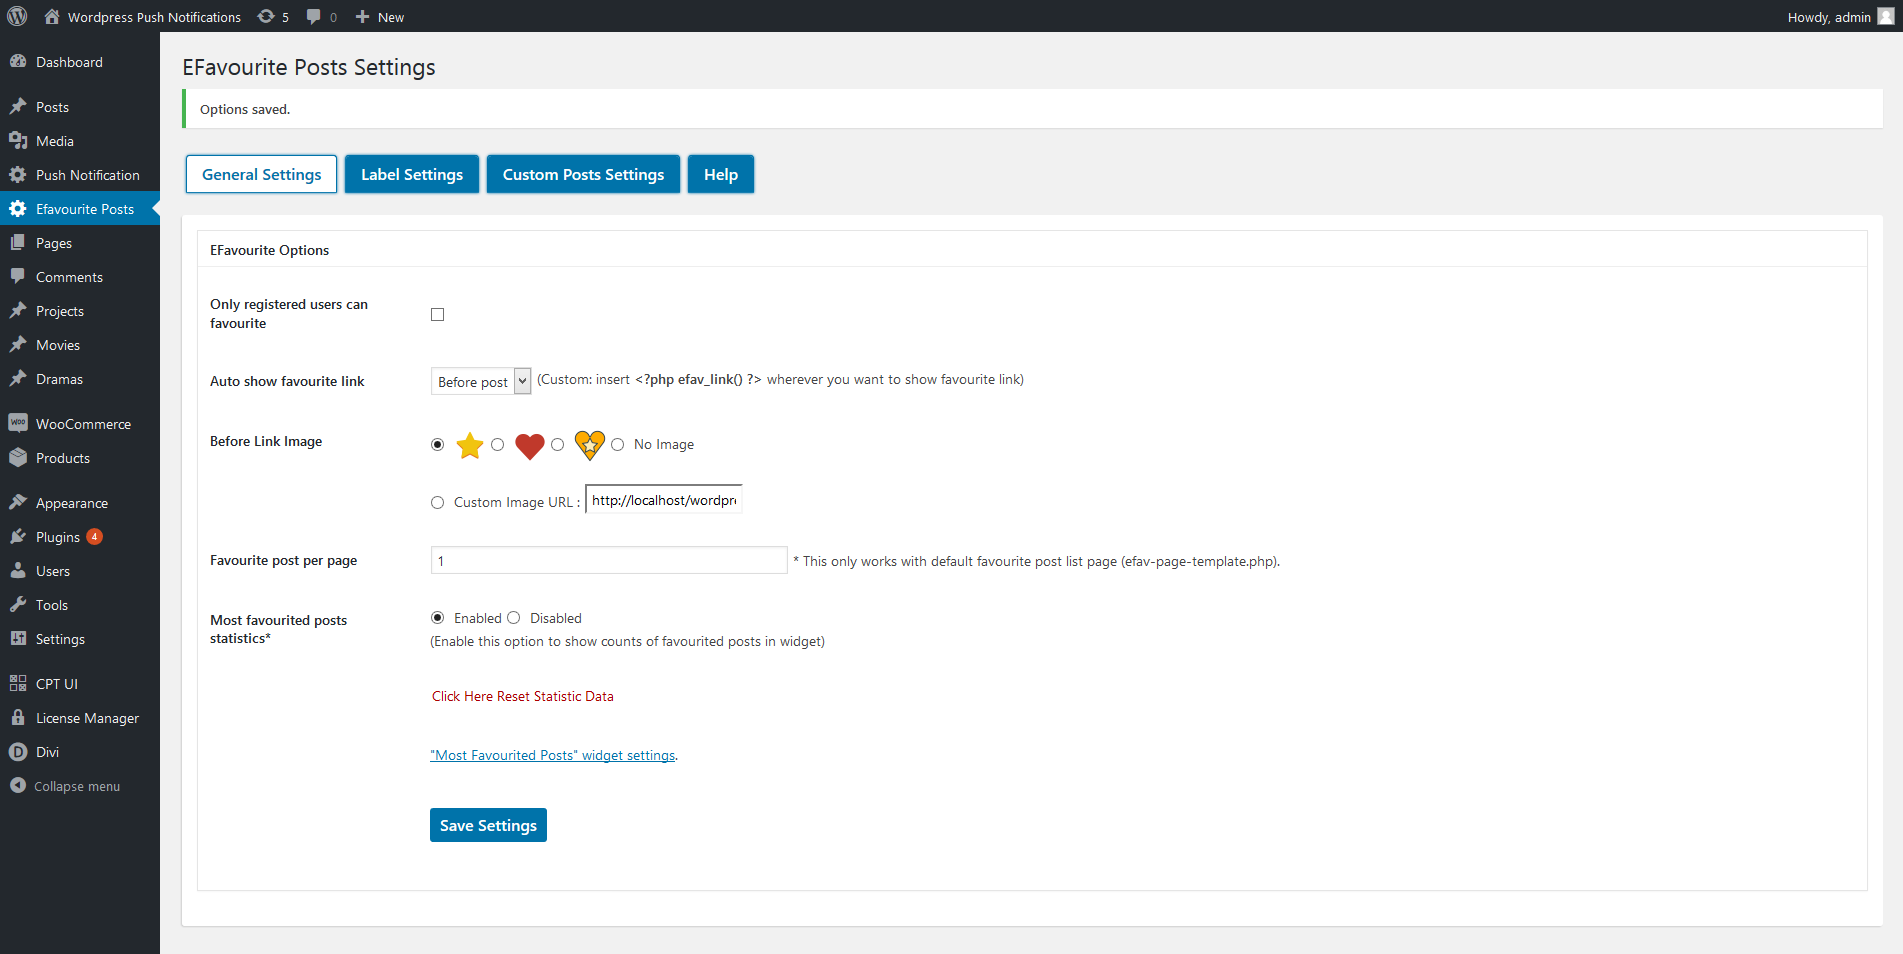
Task: Click the Users person icon
Action: [x=18, y=570]
